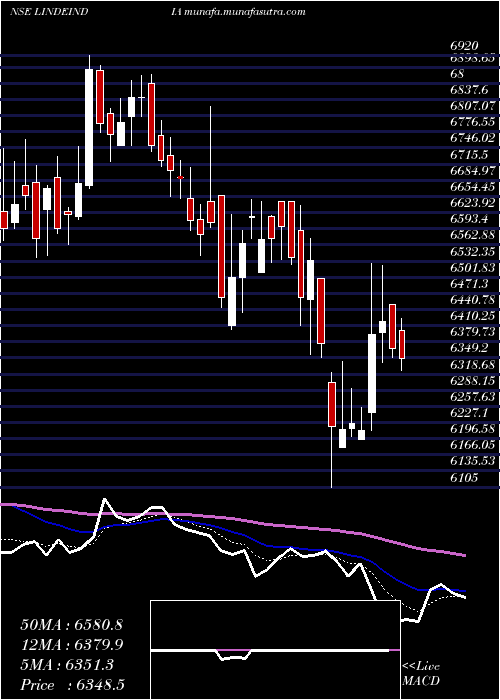Click the 5MA : 6351.3 readout
The width and height of the screenshot is (500, 700).
tap(67, 665)
